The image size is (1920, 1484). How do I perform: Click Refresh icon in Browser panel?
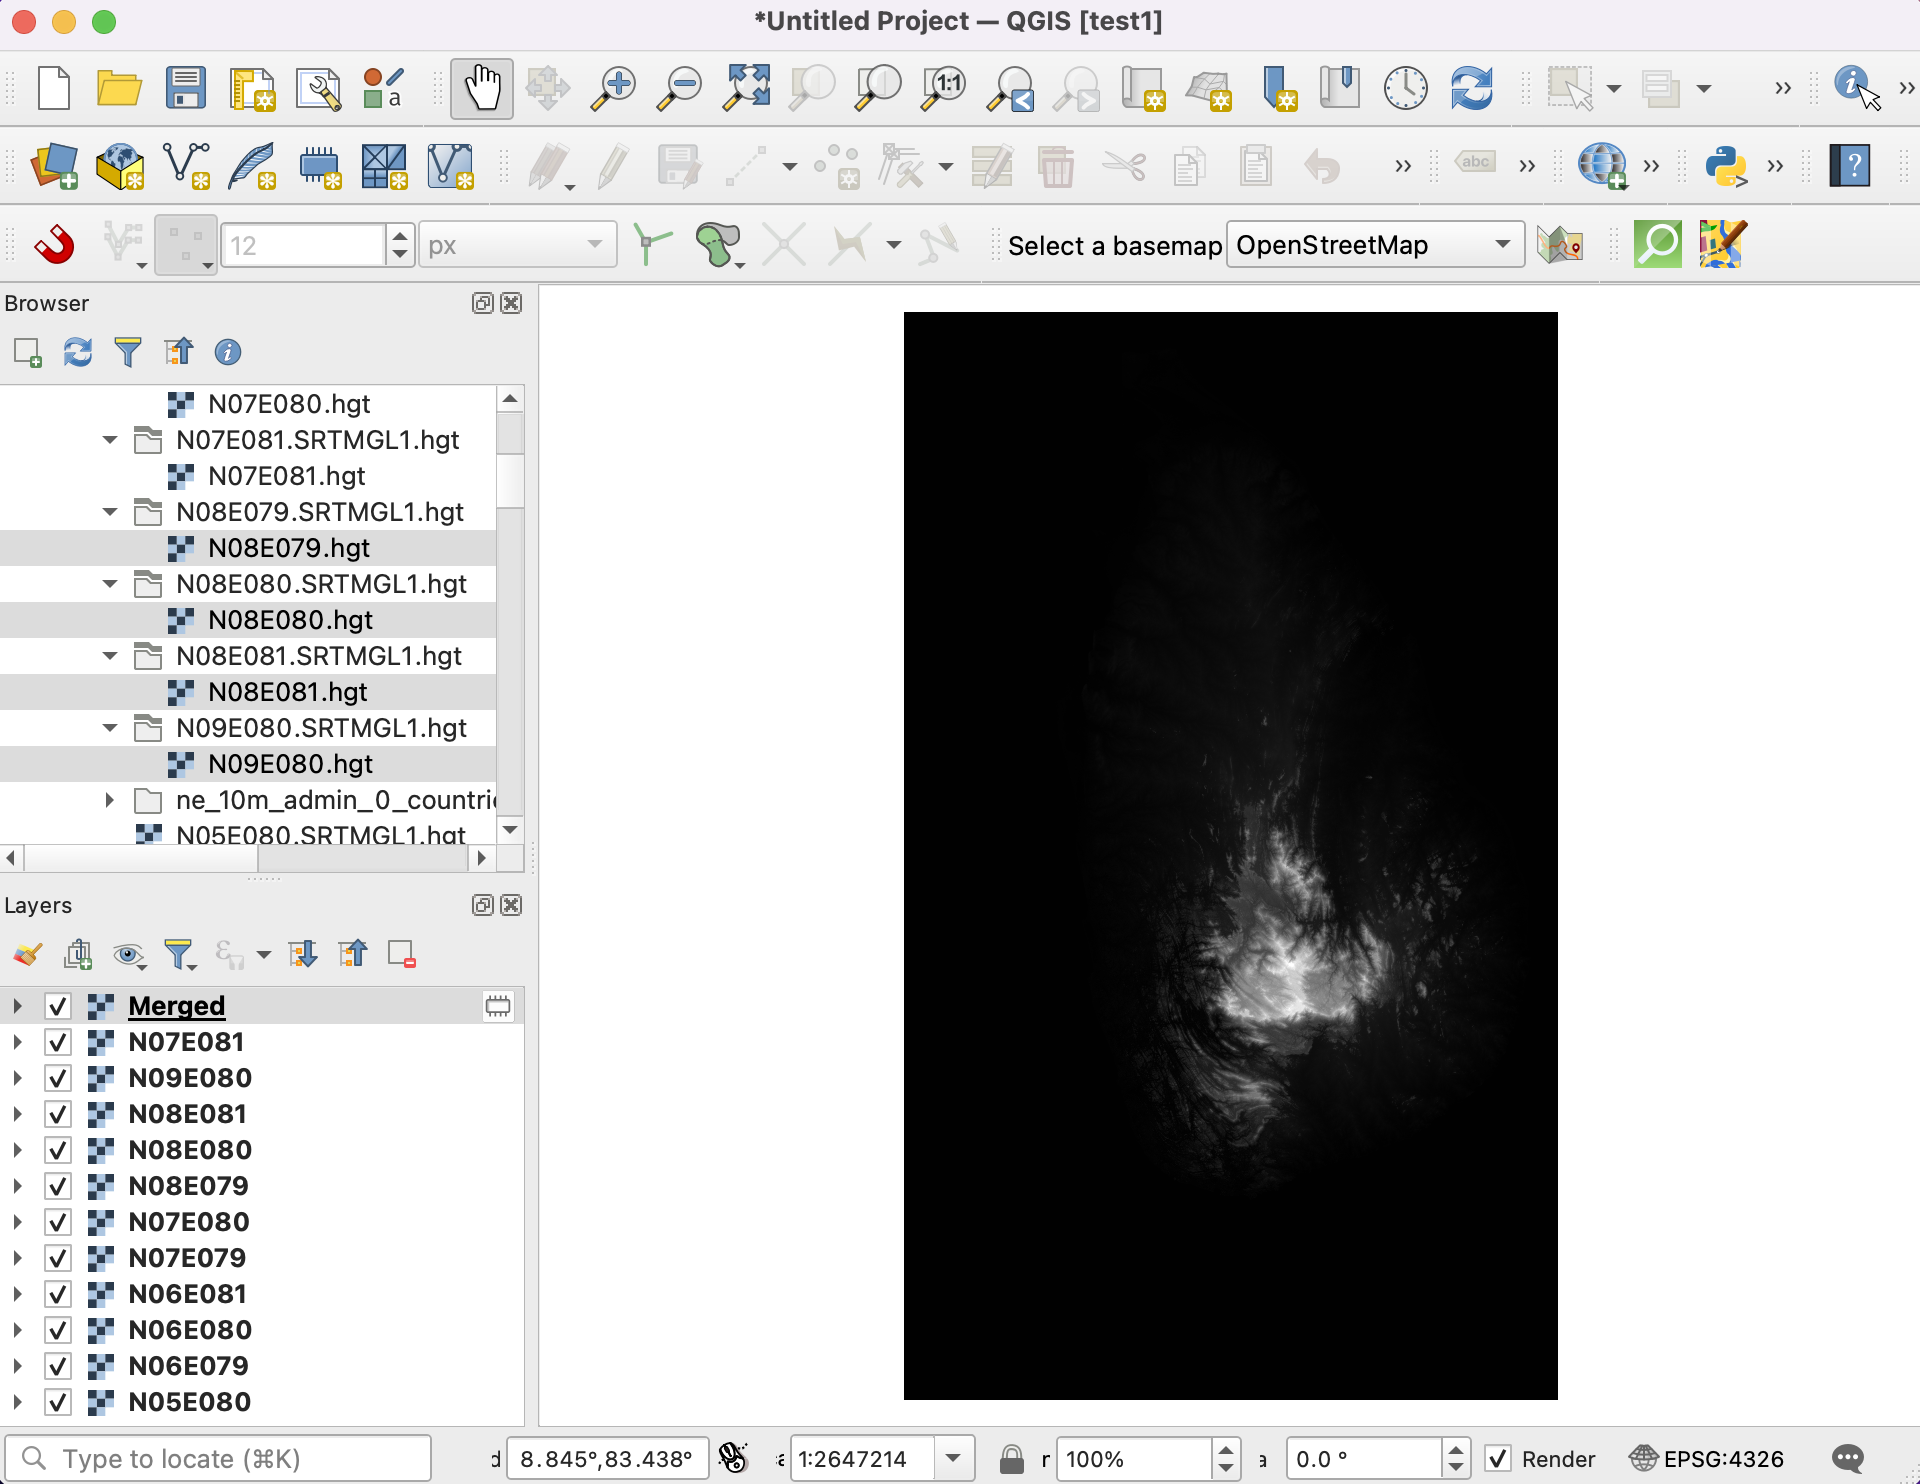coord(78,352)
